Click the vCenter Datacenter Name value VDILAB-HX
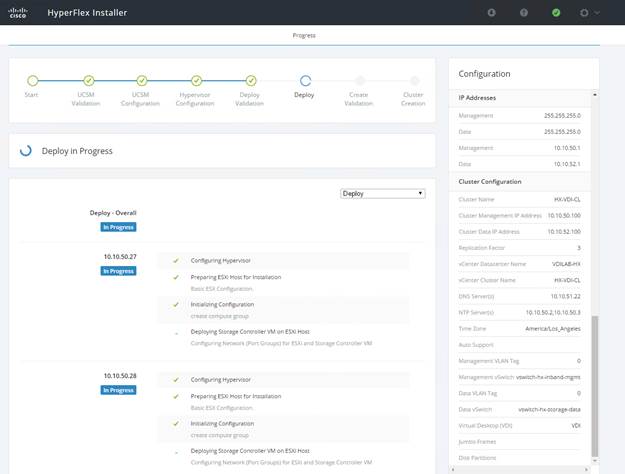This screenshot has height=474, width=625. click(566, 264)
